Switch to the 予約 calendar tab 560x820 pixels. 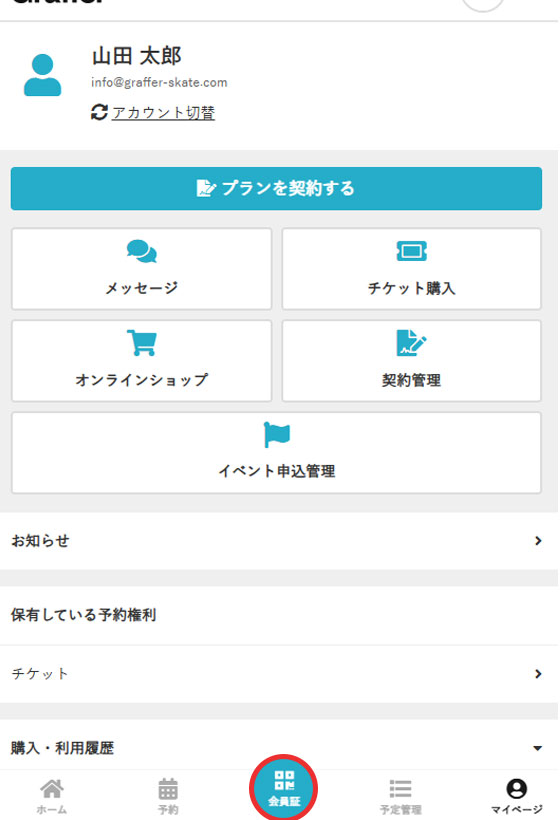pyautogui.click(x=168, y=795)
